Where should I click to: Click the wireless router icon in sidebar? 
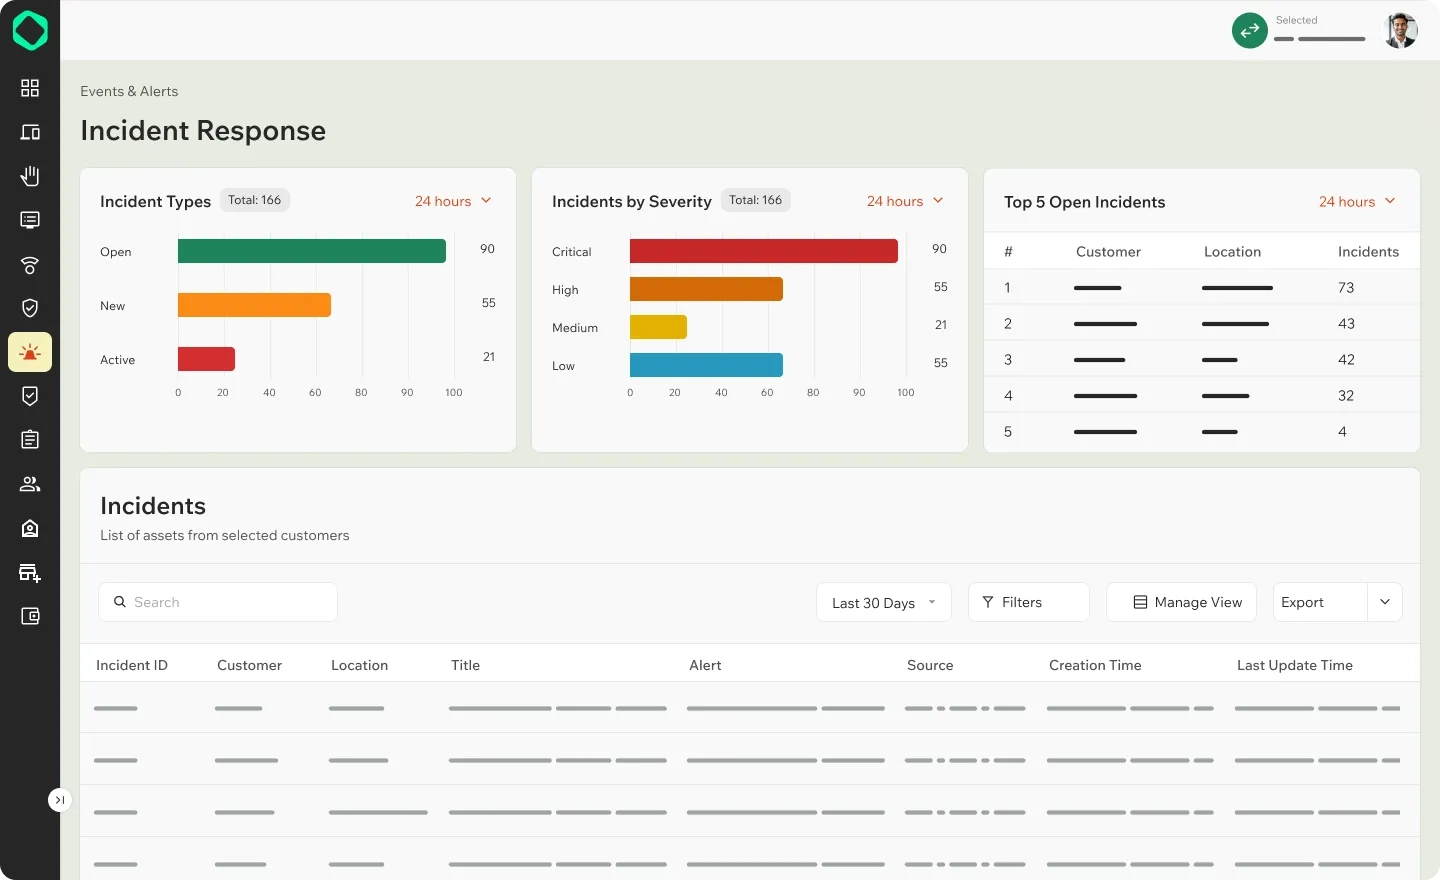pos(30,265)
